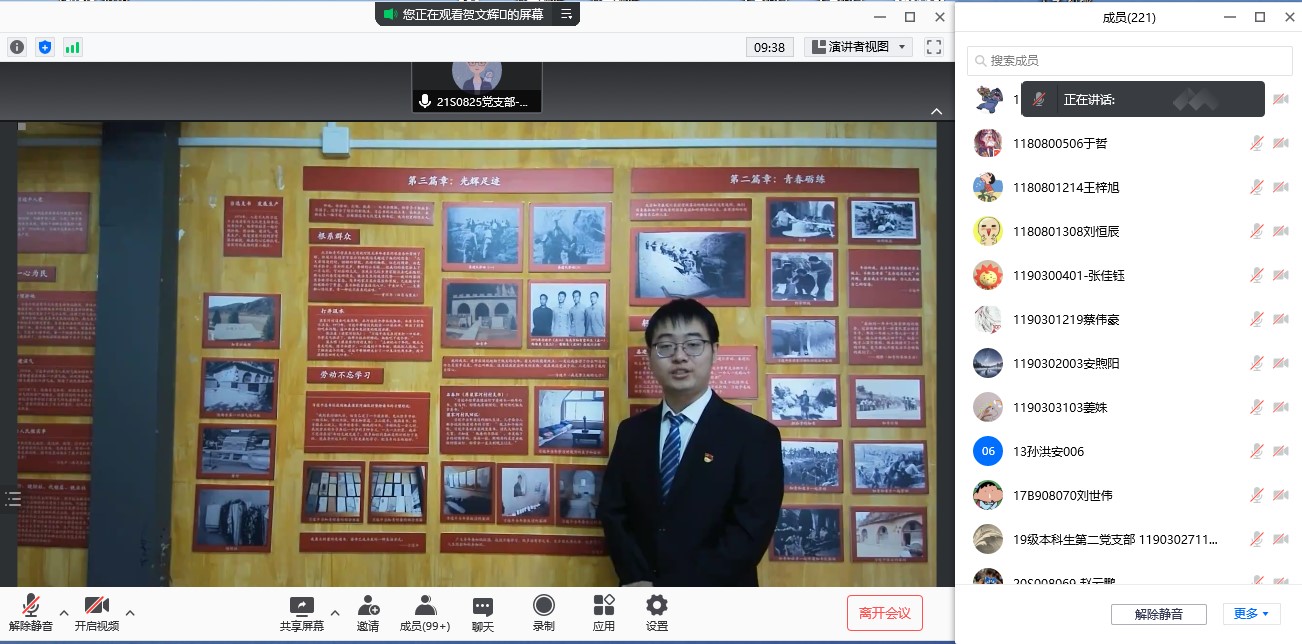Open meeting Settings gear
The height and width of the screenshot is (644, 1302).
pyautogui.click(x=657, y=613)
